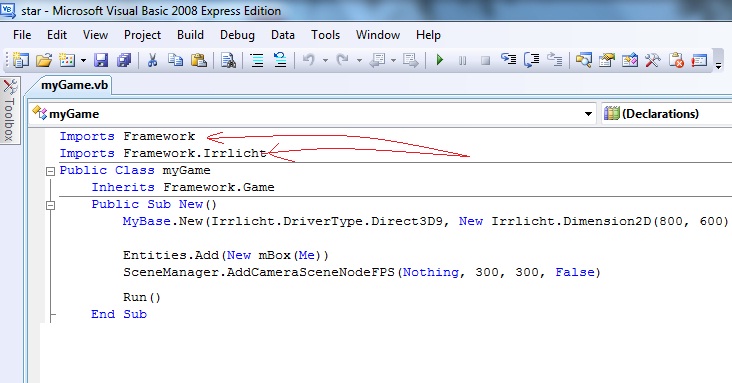
Task: Open the Tools menu
Action: pos(325,35)
